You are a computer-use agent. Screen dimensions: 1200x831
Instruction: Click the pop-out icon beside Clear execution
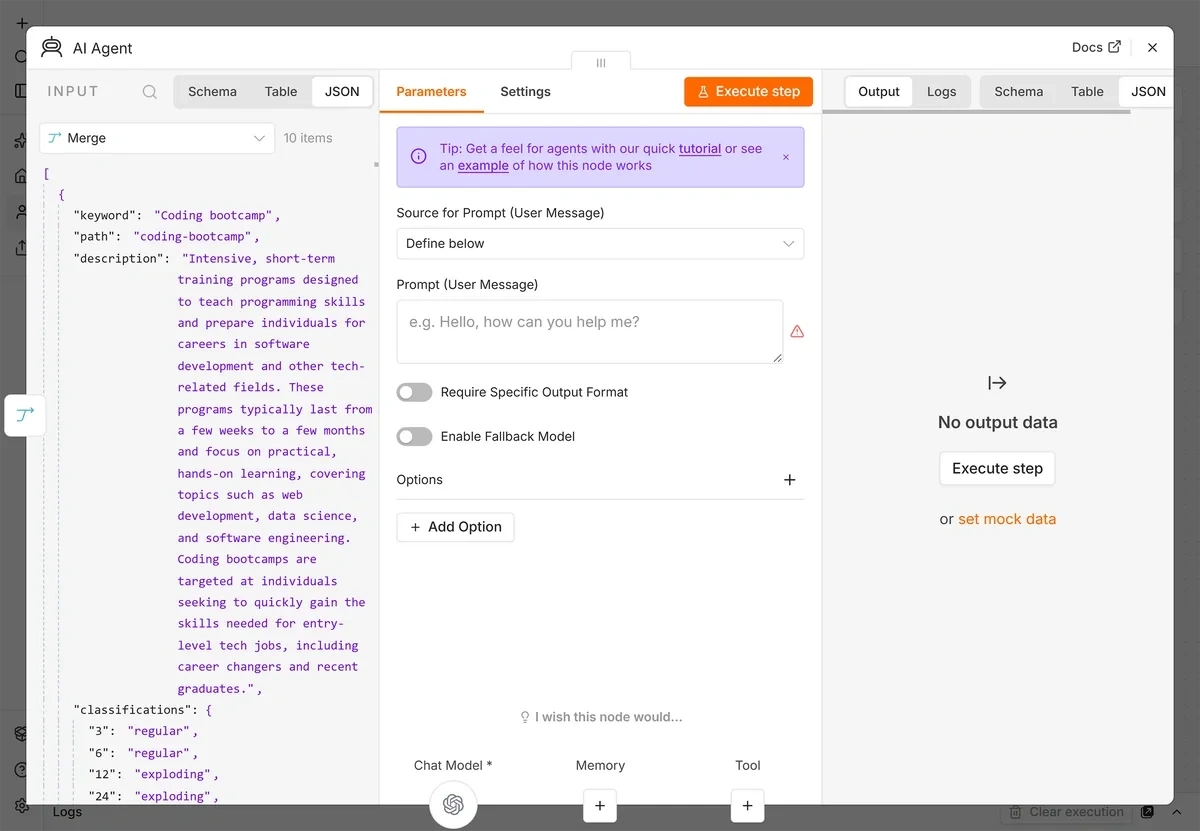(1148, 812)
